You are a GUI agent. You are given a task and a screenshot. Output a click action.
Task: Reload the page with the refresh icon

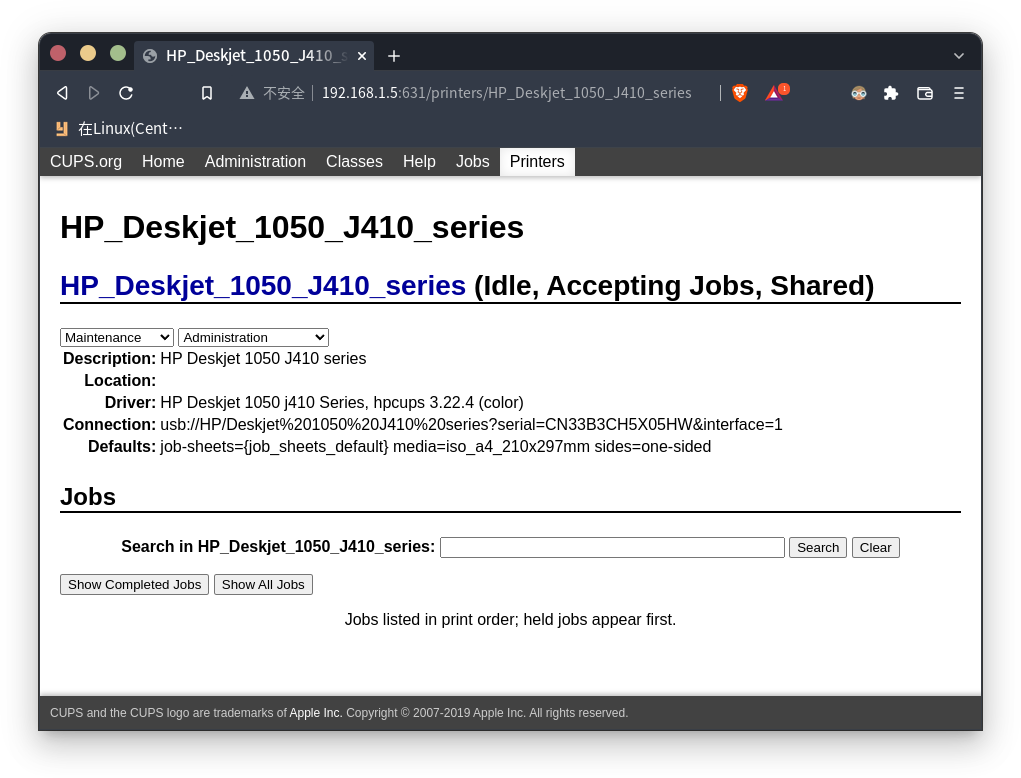point(126,93)
